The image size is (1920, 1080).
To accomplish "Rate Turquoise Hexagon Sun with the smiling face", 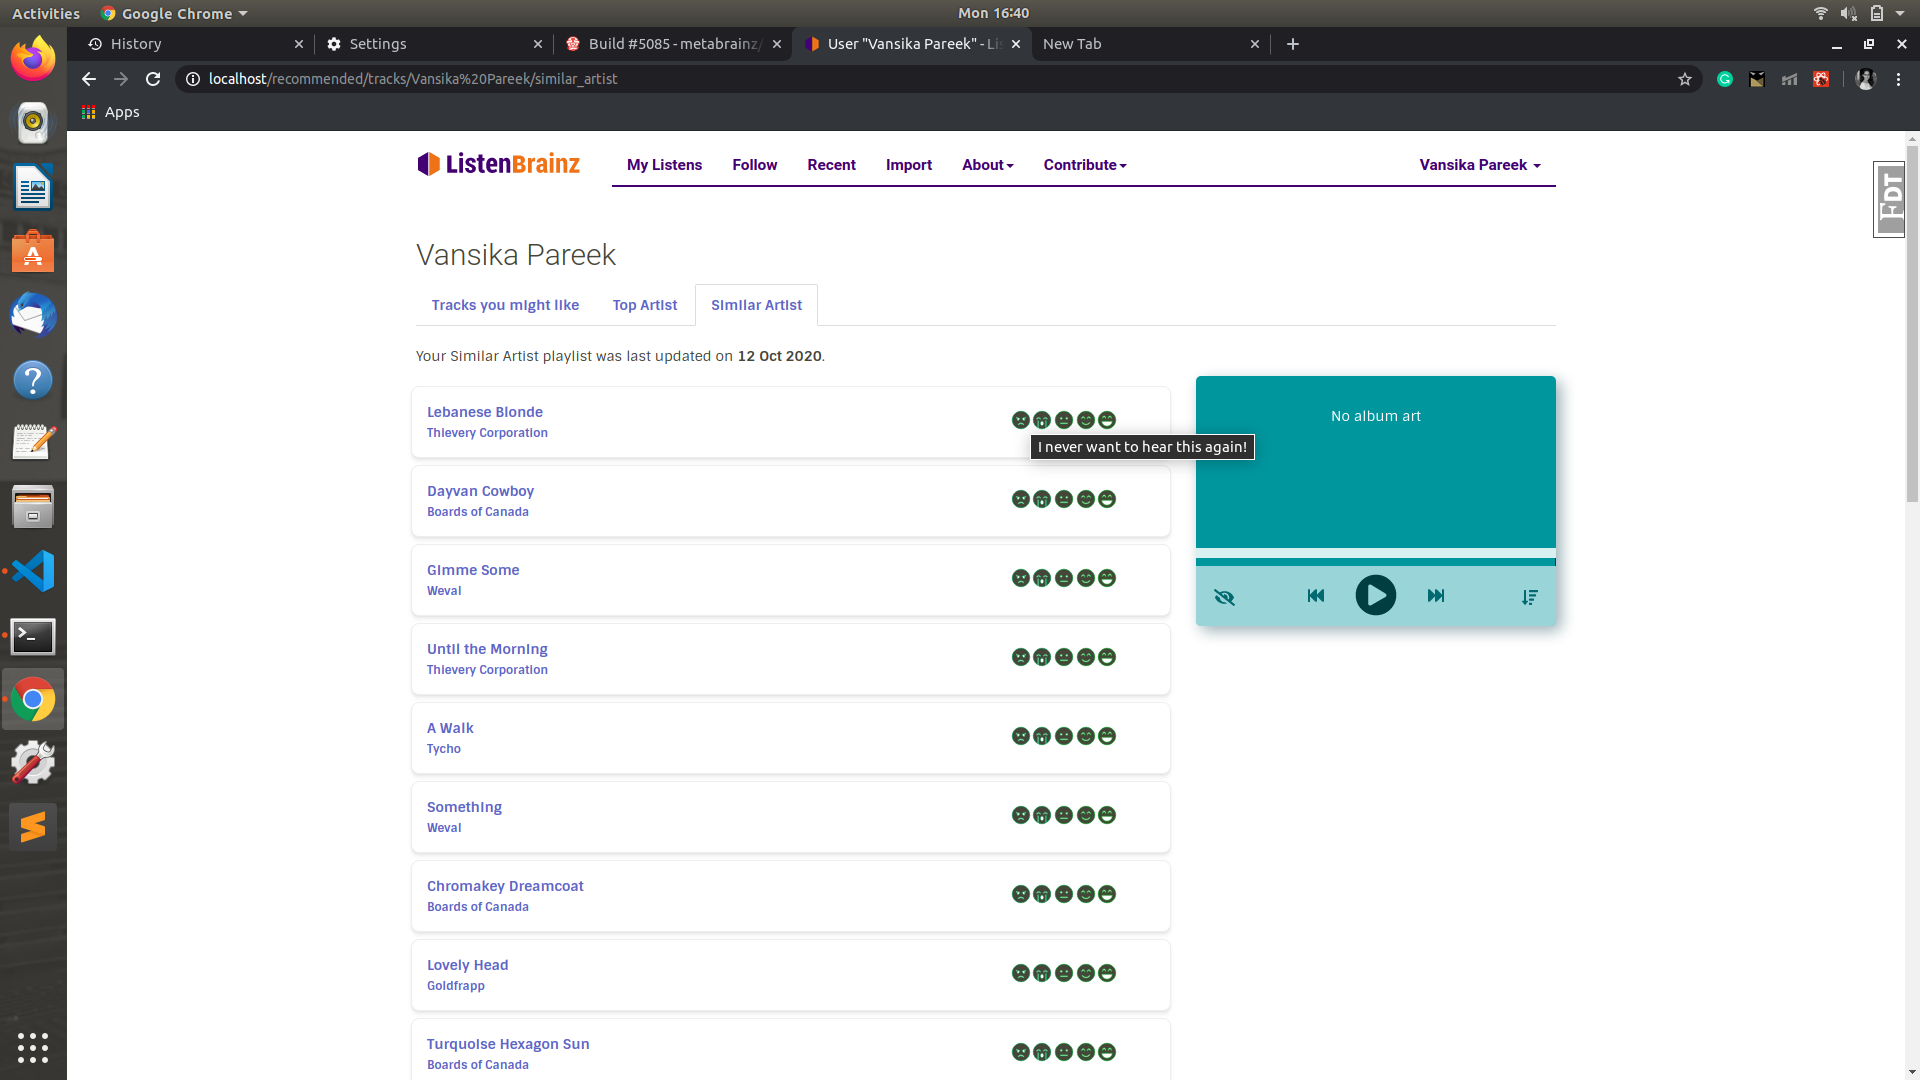I will pos(1085,1052).
